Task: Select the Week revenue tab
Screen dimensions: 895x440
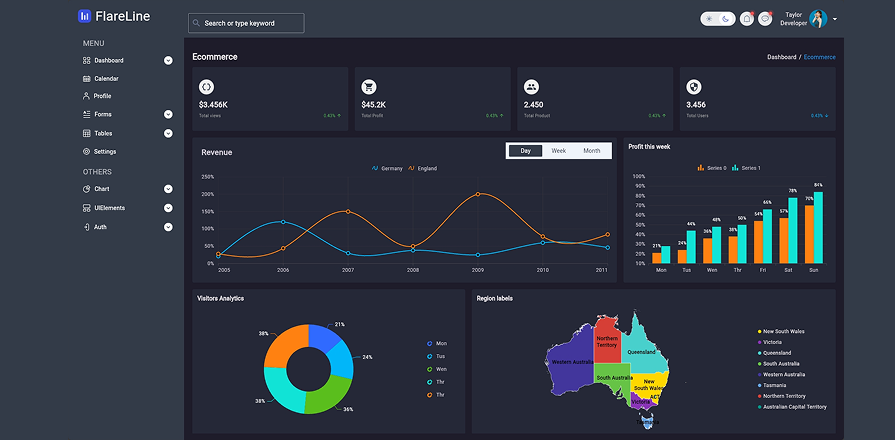Action: point(558,151)
